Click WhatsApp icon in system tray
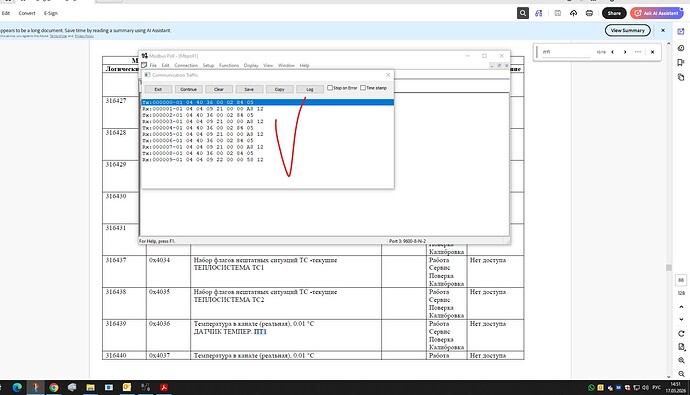The width and height of the screenshot is (690, 395). (591, 388)
